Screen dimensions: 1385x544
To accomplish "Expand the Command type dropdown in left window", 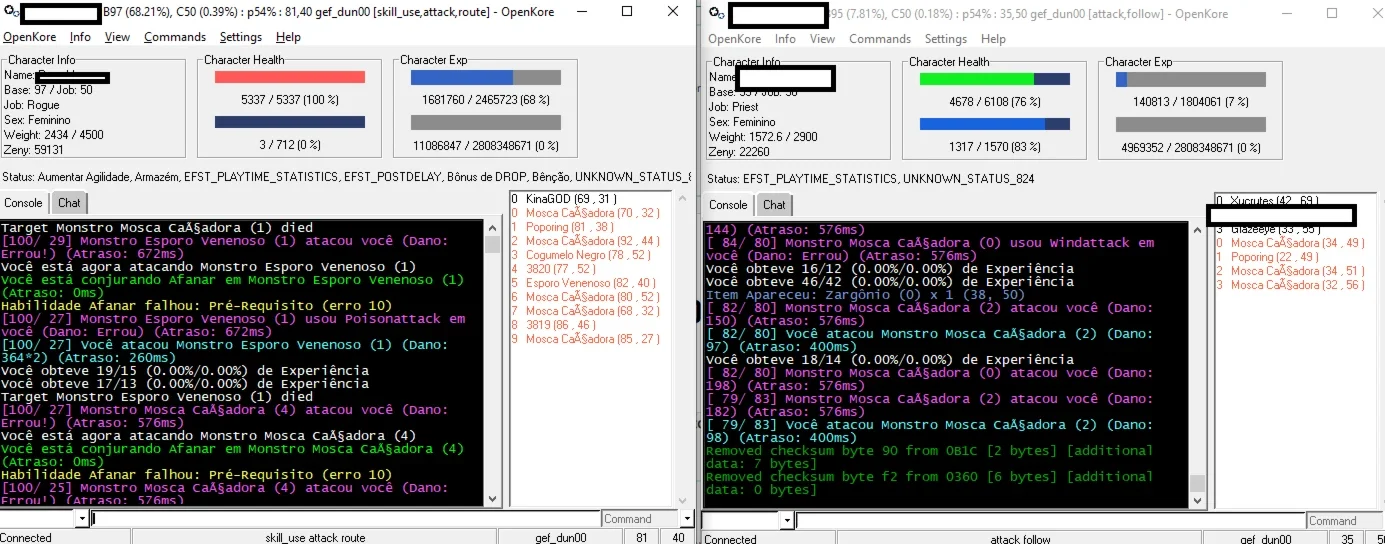I will click(686, 519).
